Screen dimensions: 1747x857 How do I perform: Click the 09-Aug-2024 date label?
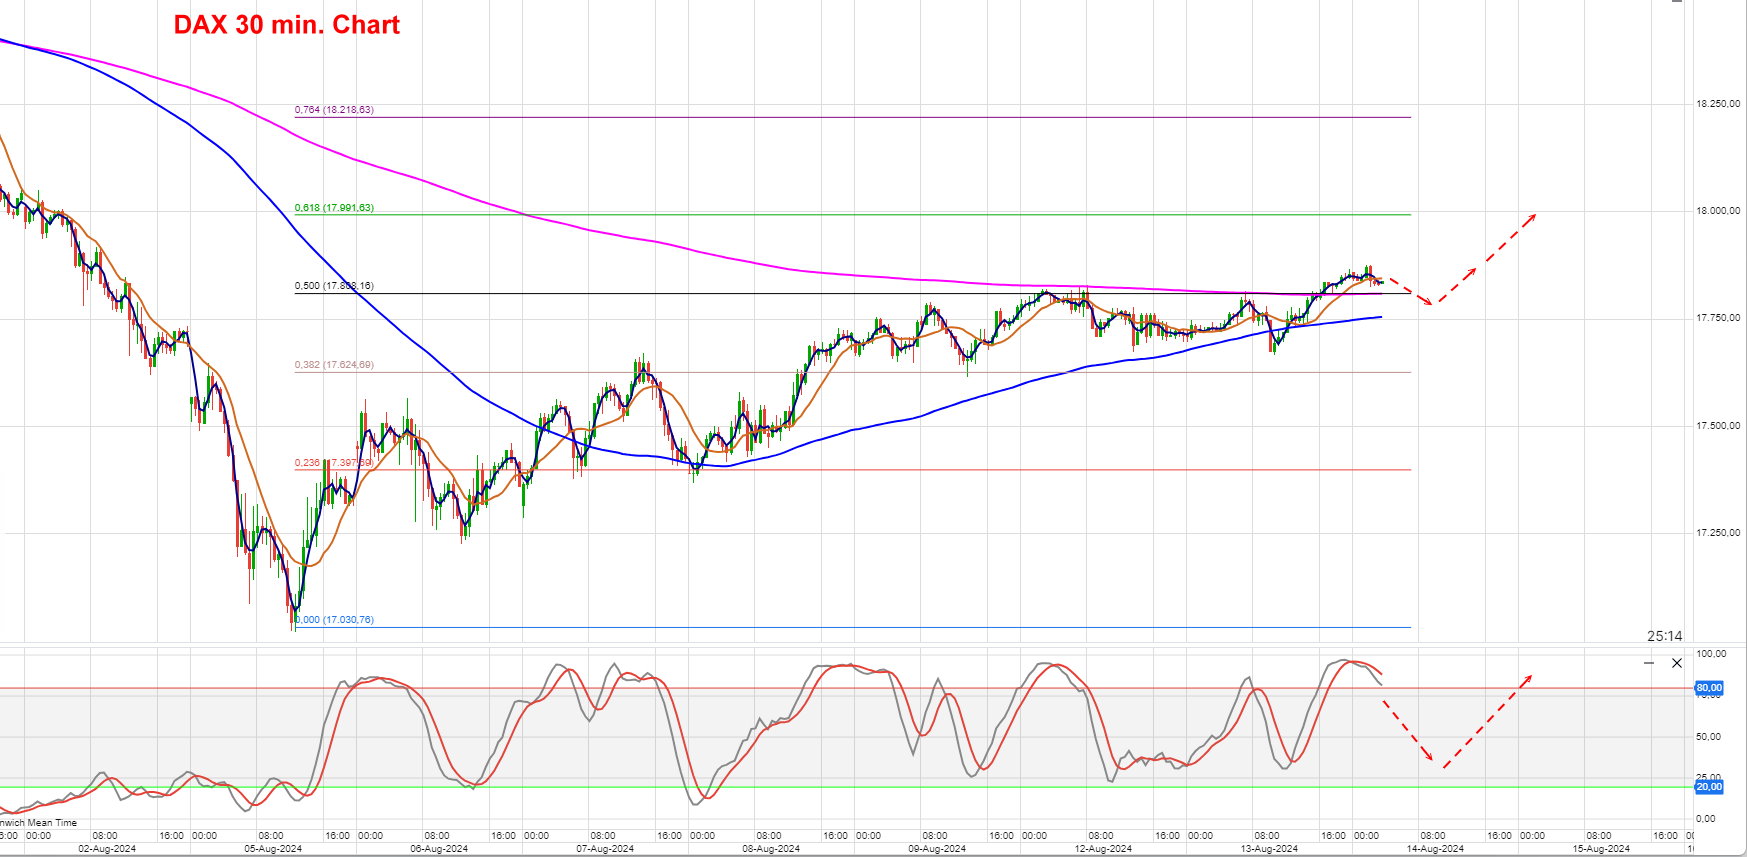coord(937,849)
